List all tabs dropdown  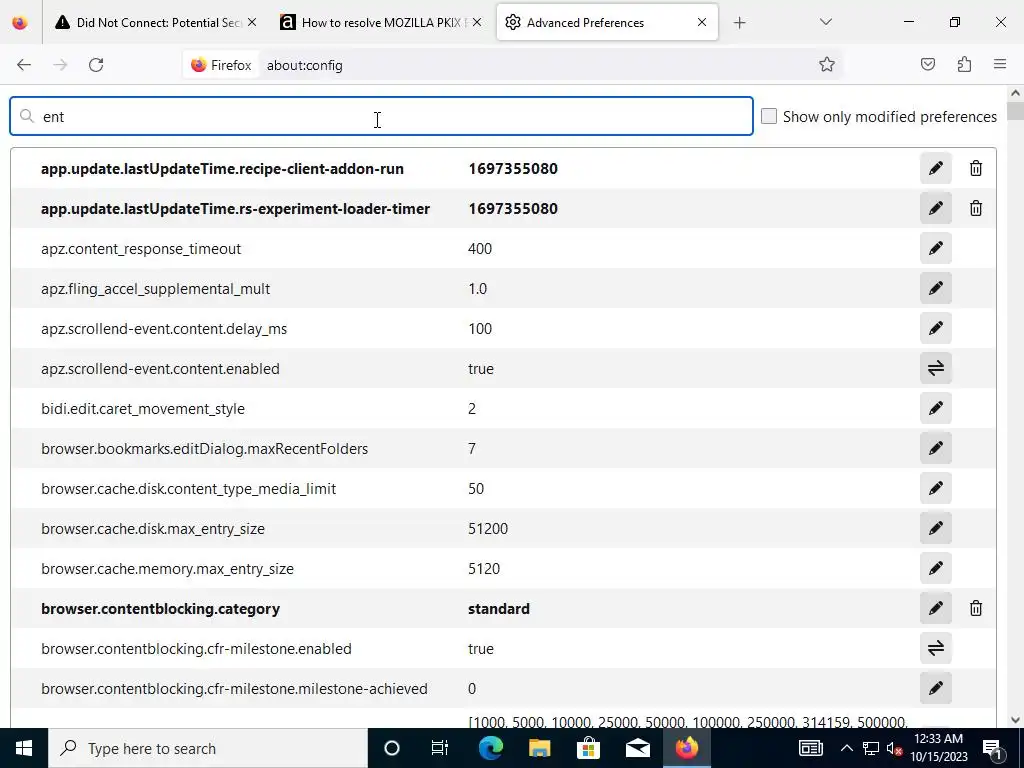[x=825, y=22]
